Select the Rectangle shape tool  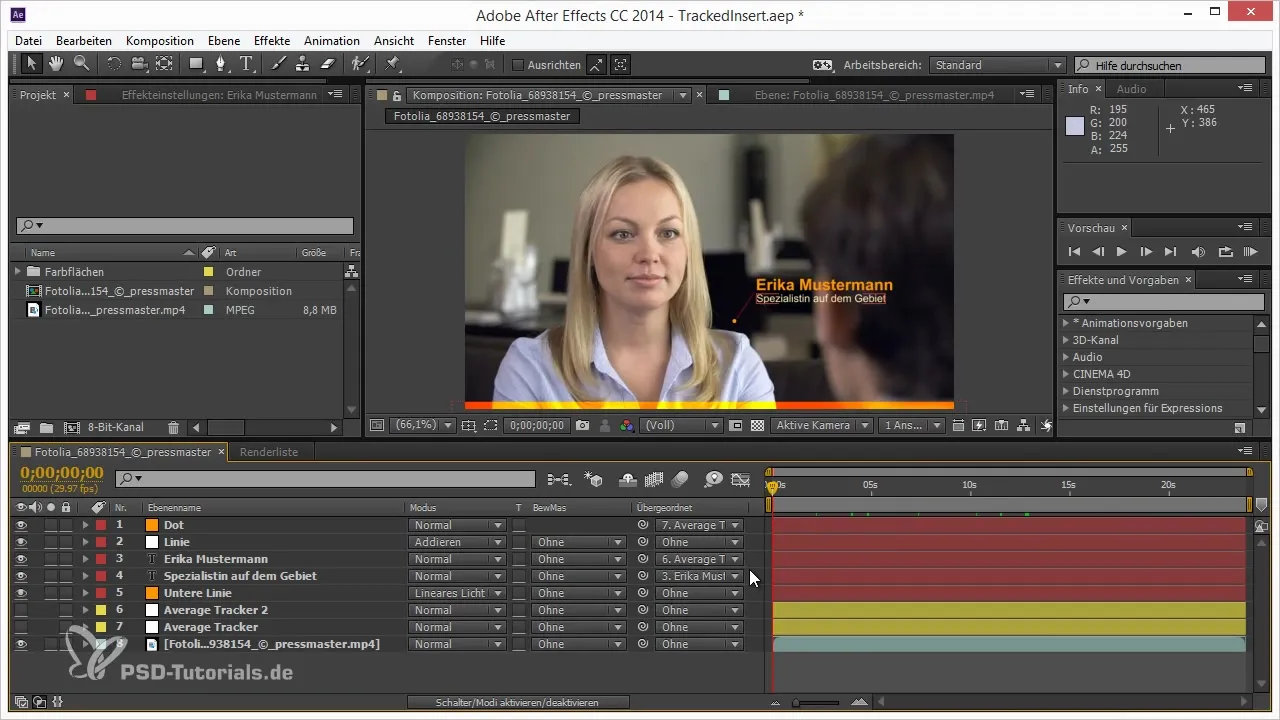197,64
